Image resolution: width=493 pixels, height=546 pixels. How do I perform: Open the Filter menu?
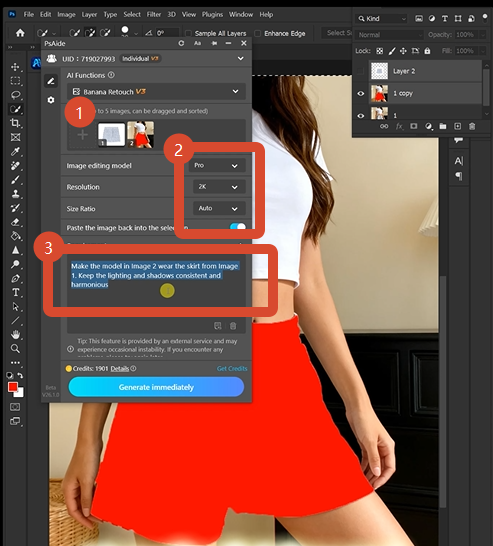click(x=154, y=15)
